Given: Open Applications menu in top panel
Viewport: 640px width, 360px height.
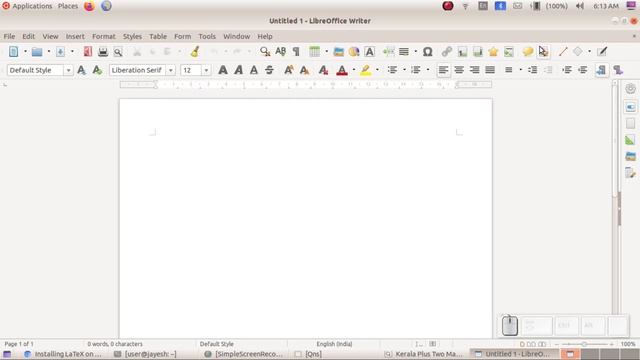Looking at the screenshot, I should [27, 6].
